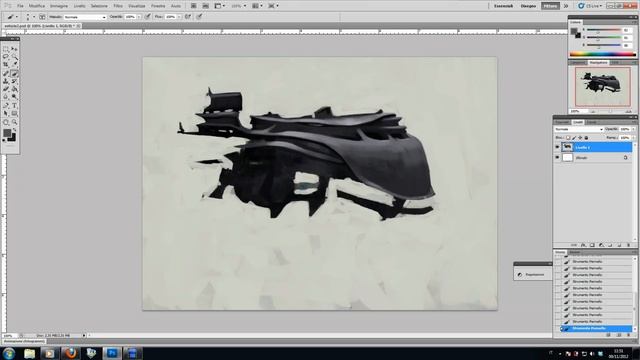The height and width of the screenshot is (360, 640).
Task: Toggle lock image pixels
Action: 574,138
